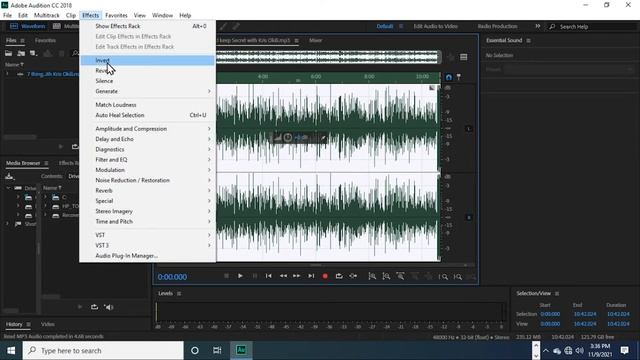This screenshot has width=640, height=360.
Task: Open the Window menu in menu bar
Action: (162, 15)
